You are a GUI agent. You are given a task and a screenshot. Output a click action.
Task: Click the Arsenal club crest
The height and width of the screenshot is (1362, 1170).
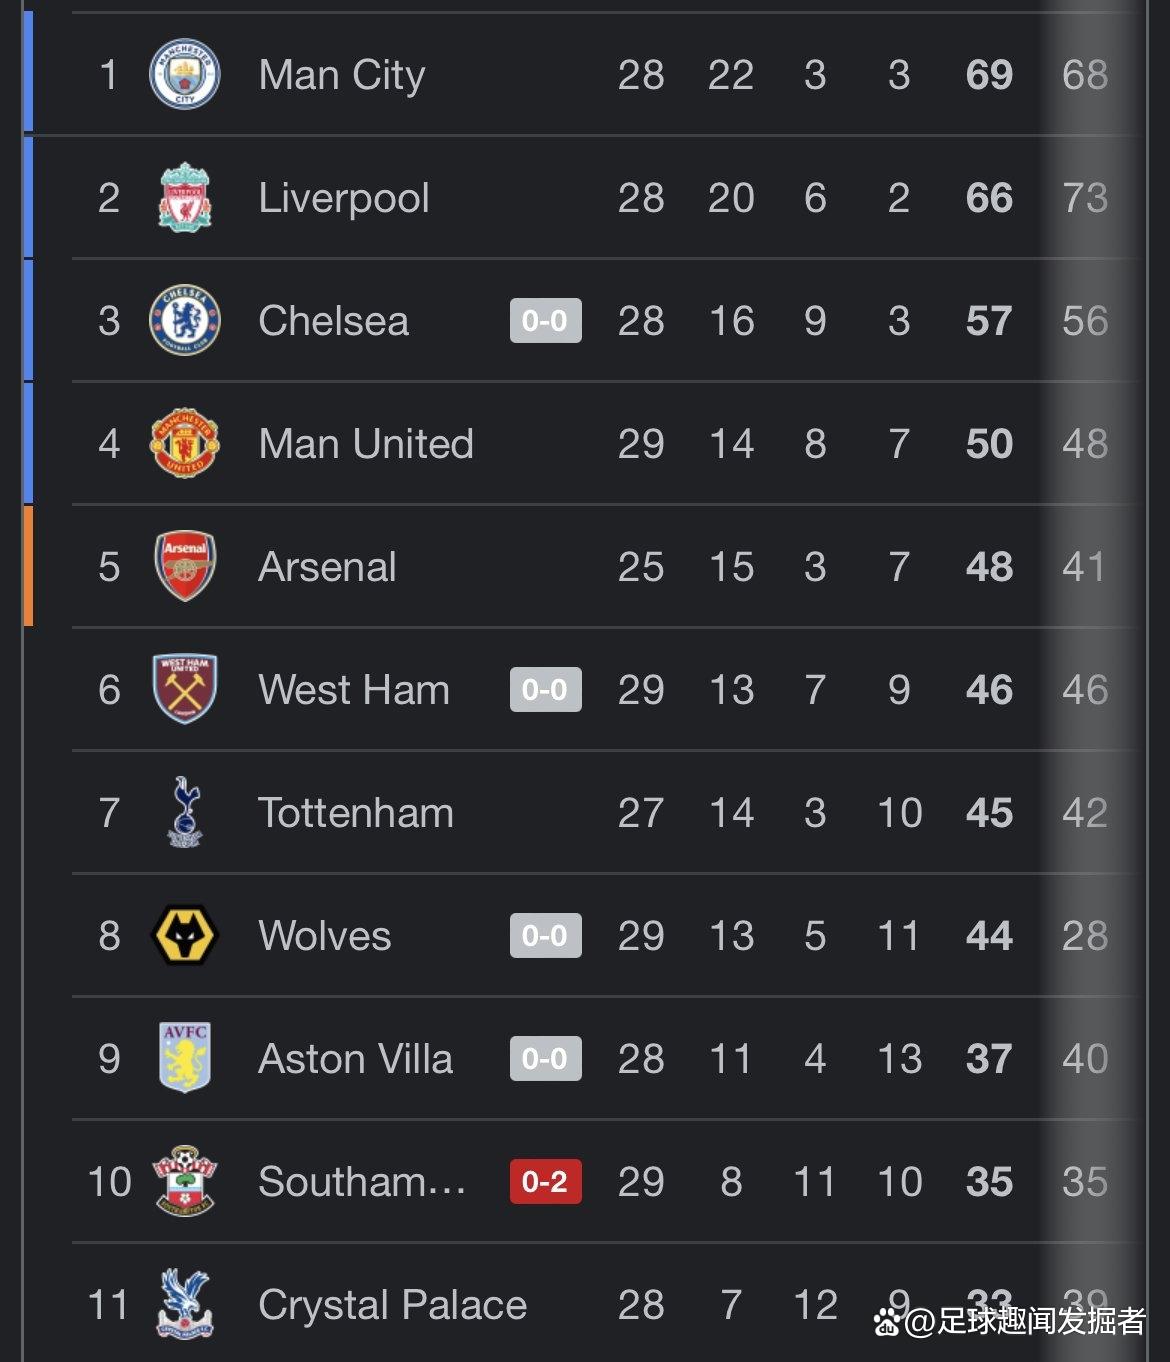tap(185, 566)
